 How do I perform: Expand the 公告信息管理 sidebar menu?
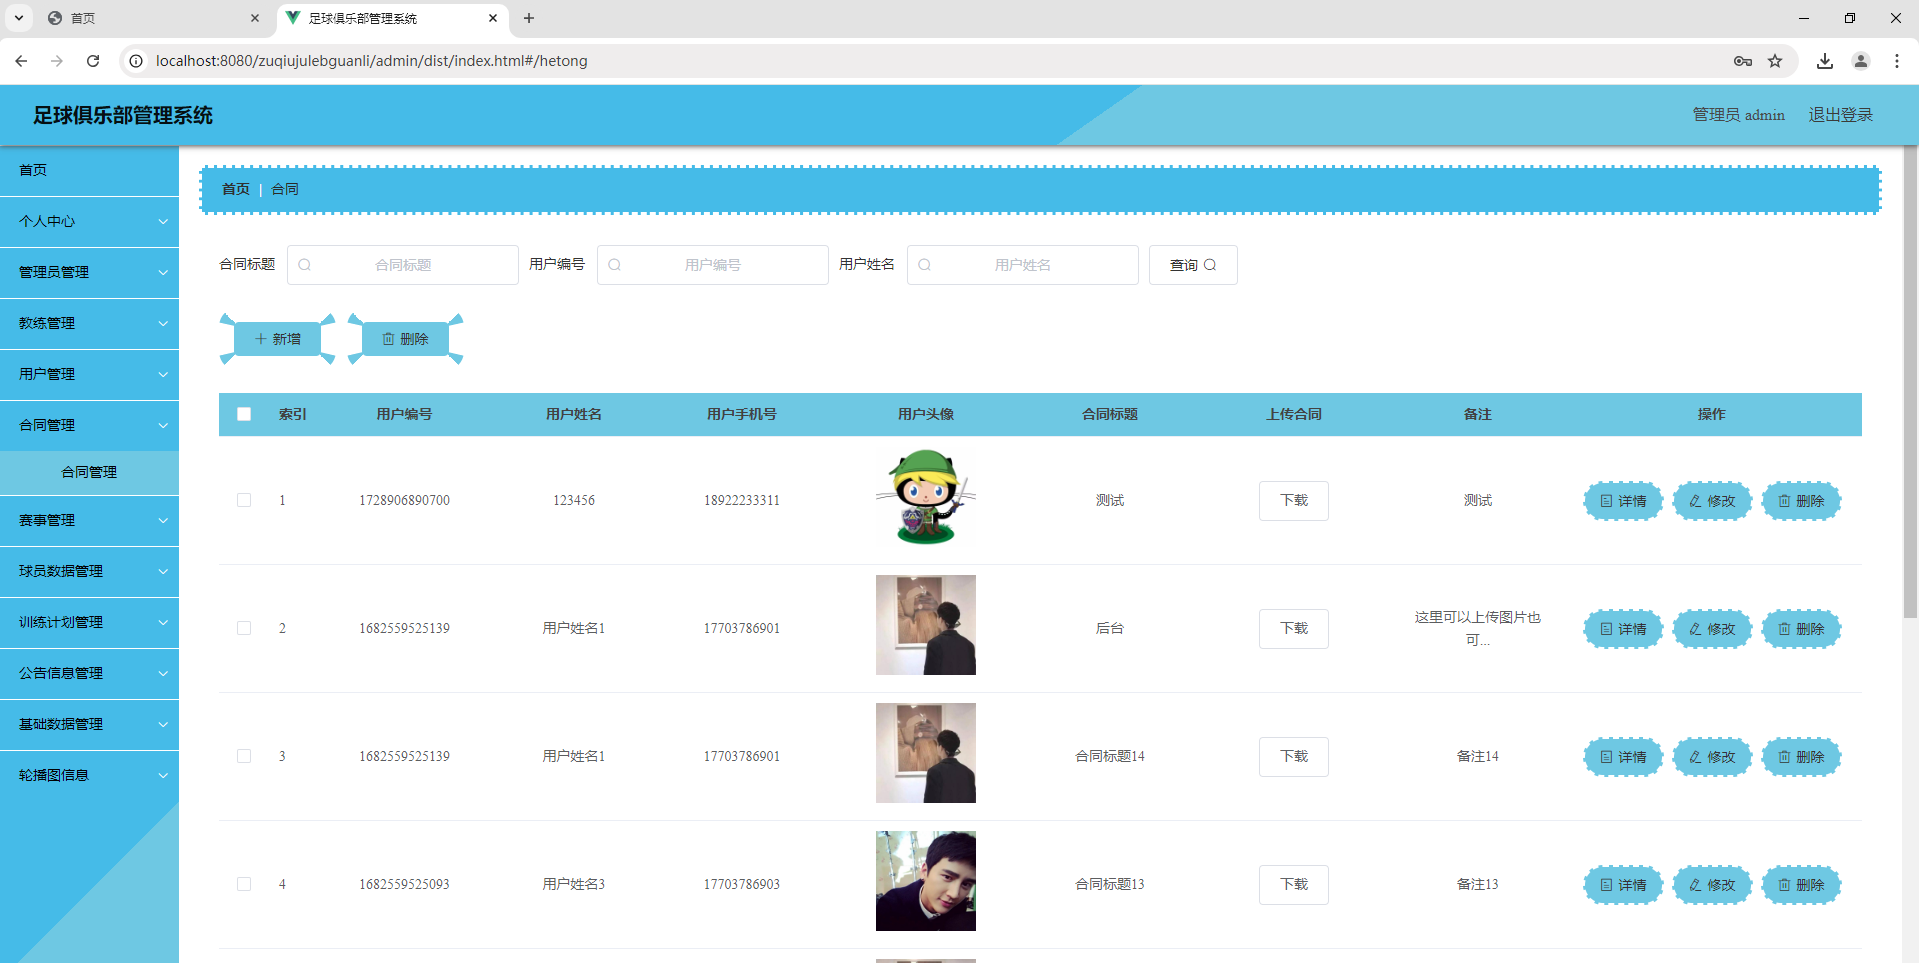coord(89,673)
